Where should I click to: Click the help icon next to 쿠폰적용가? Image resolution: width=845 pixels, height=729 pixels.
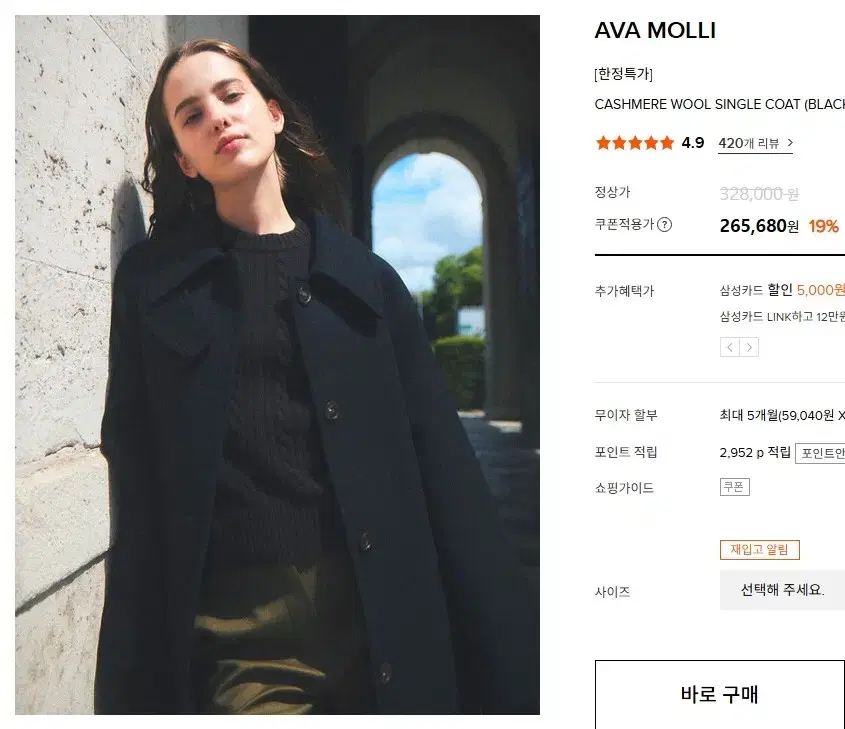point(664,225)
